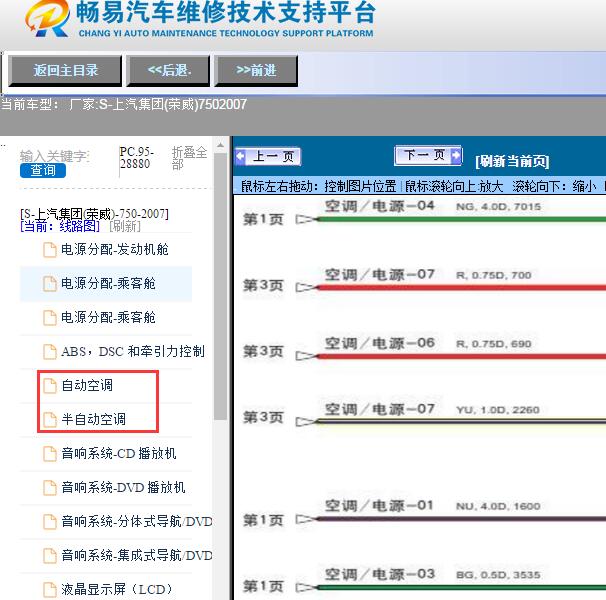Viewport: 606px width, 600px height.
Task: Click the 下一页 next page button
Action: (428, 155)
